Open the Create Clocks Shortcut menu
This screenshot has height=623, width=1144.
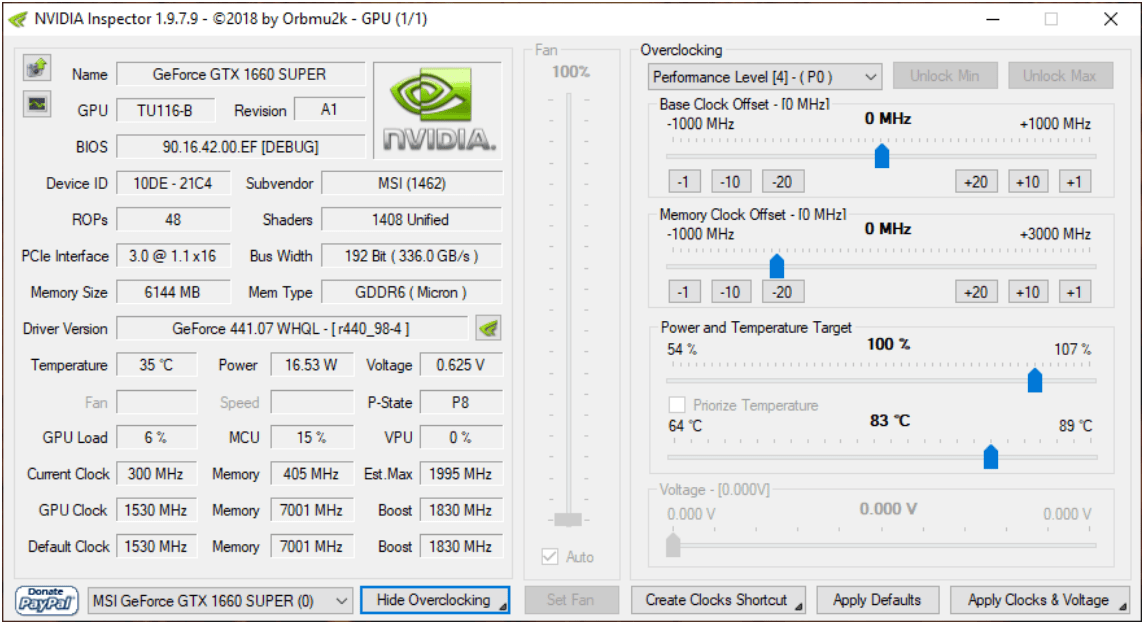(x=717, y=600)
